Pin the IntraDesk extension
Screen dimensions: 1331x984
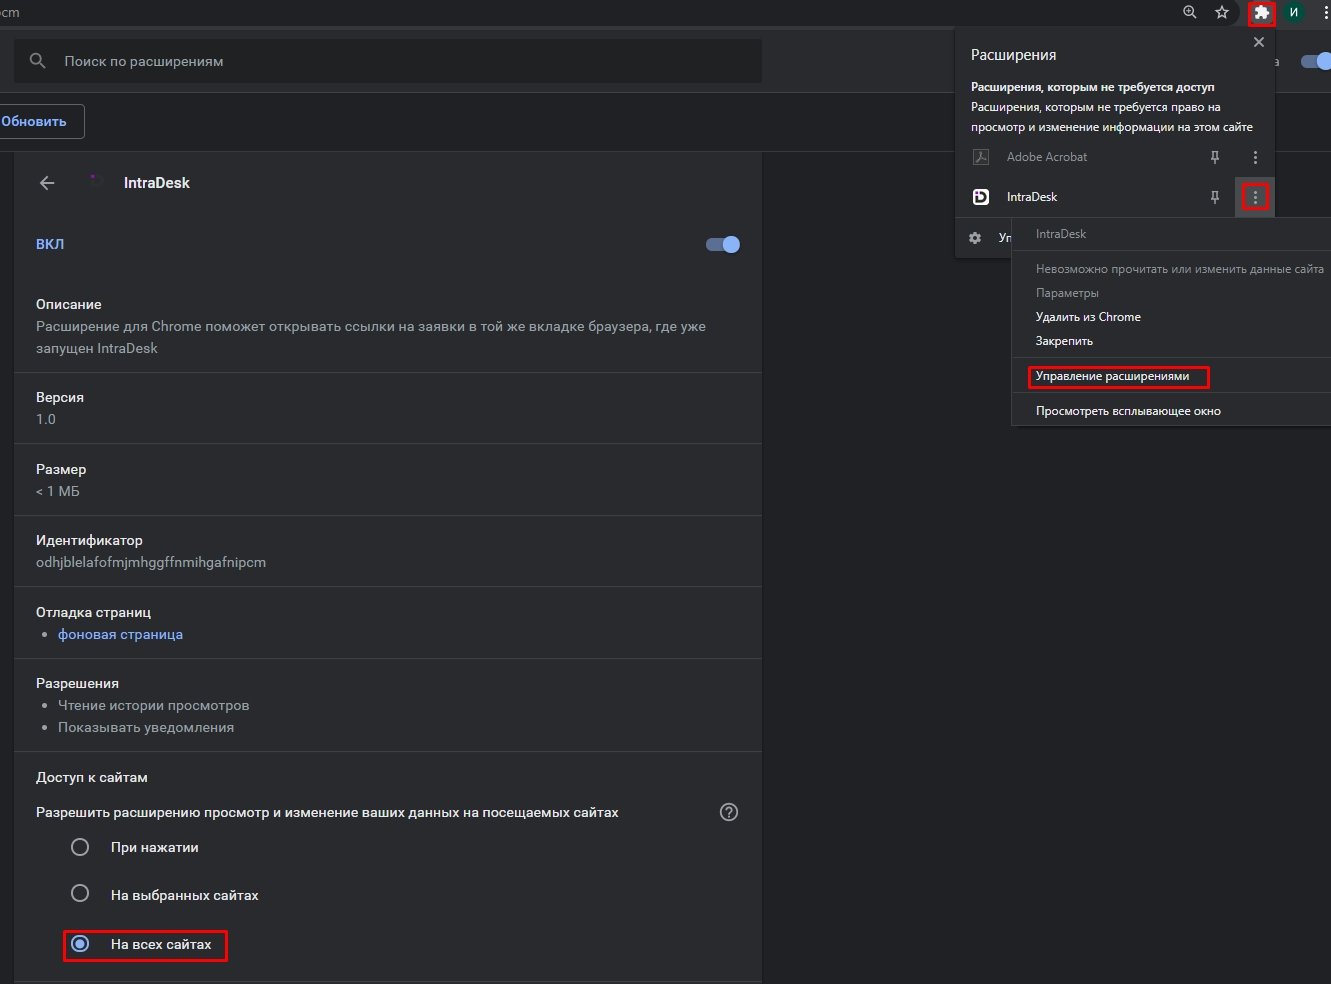click(1215, 197)
